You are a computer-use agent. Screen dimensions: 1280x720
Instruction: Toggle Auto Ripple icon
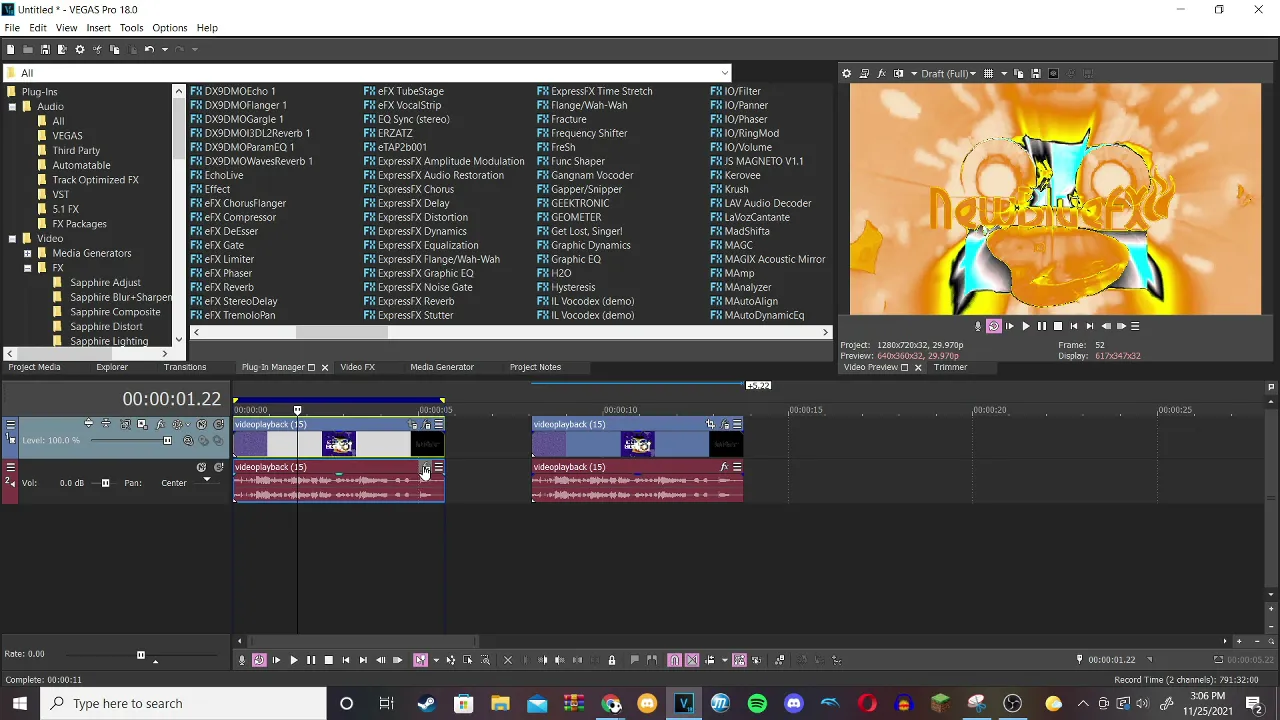pyautogui.click(x=710, y=660)
